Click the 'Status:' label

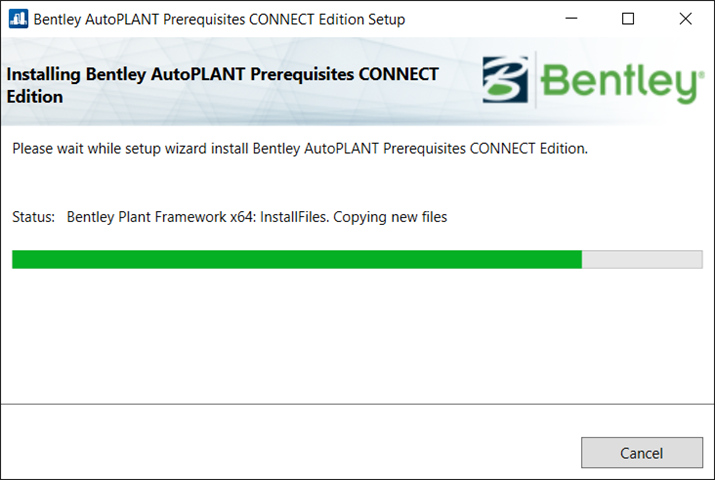click(34, 217)
